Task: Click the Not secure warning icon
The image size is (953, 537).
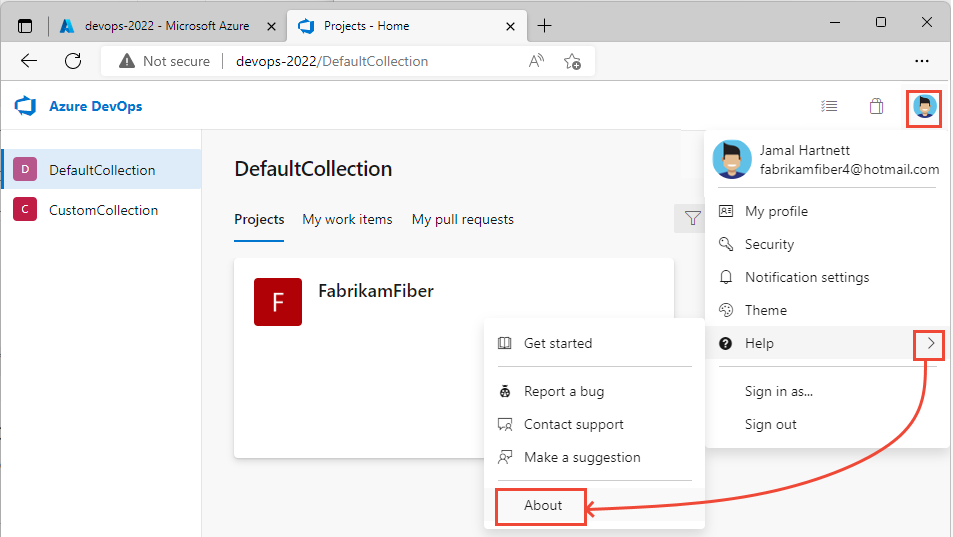Action: [x=126, y=61]
